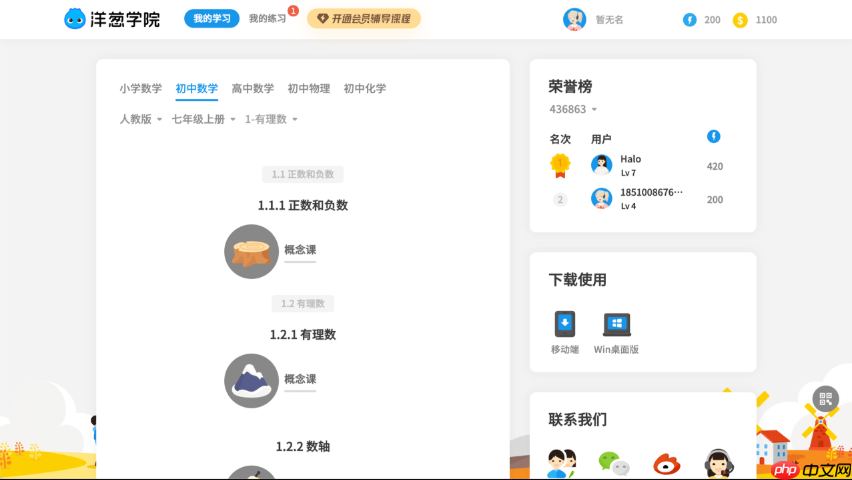Screen dimensions: 852x480
Task: Select the 初中数学 tab
Action: (x=197, y=88)
